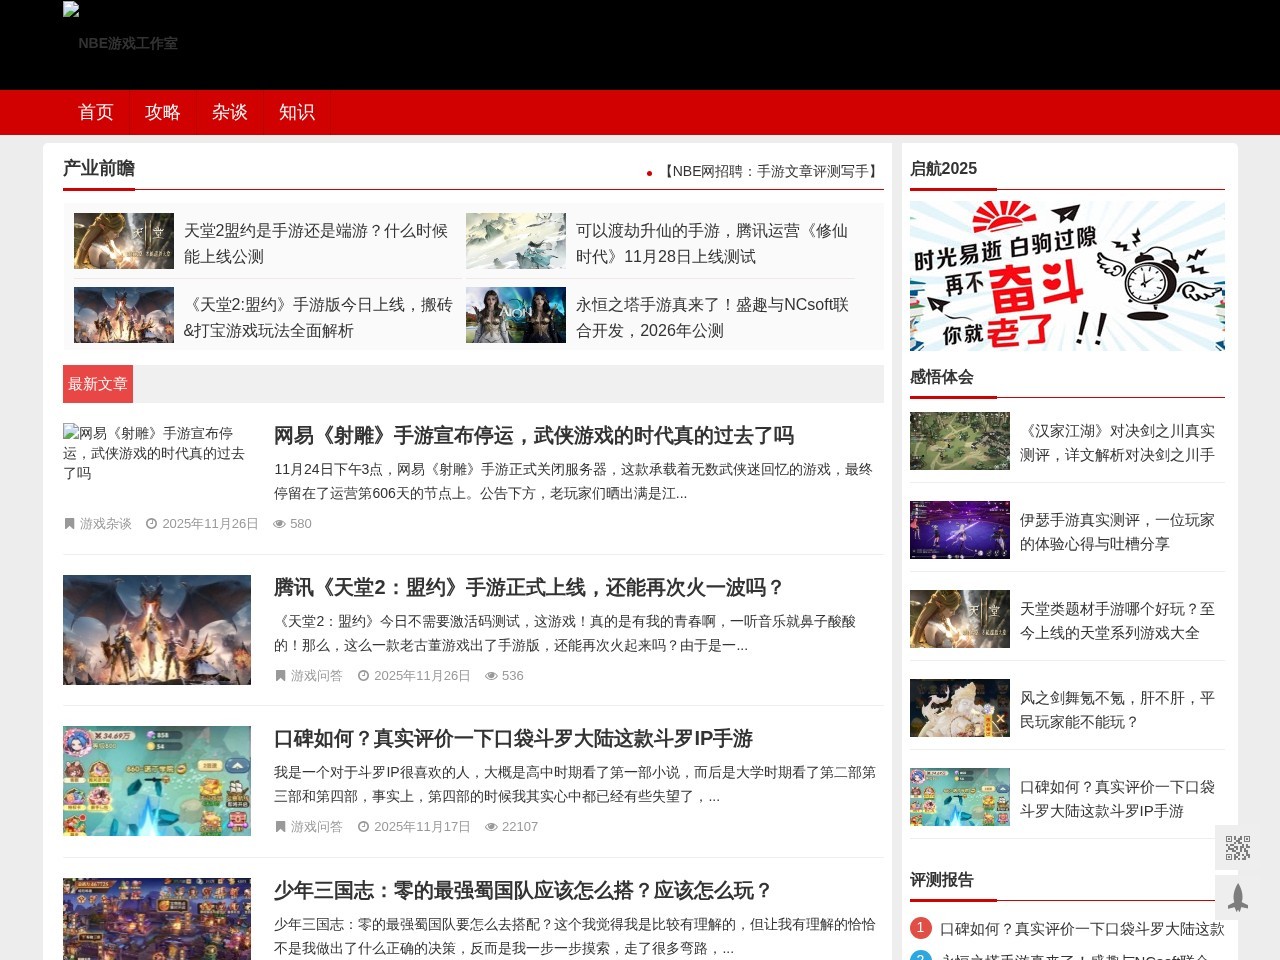The height and width of the screenshot is (960, 1280).
Task: Click the clock icon next to 2025年11月26日 on 射雕 article
Action: (x=151, y=523)
